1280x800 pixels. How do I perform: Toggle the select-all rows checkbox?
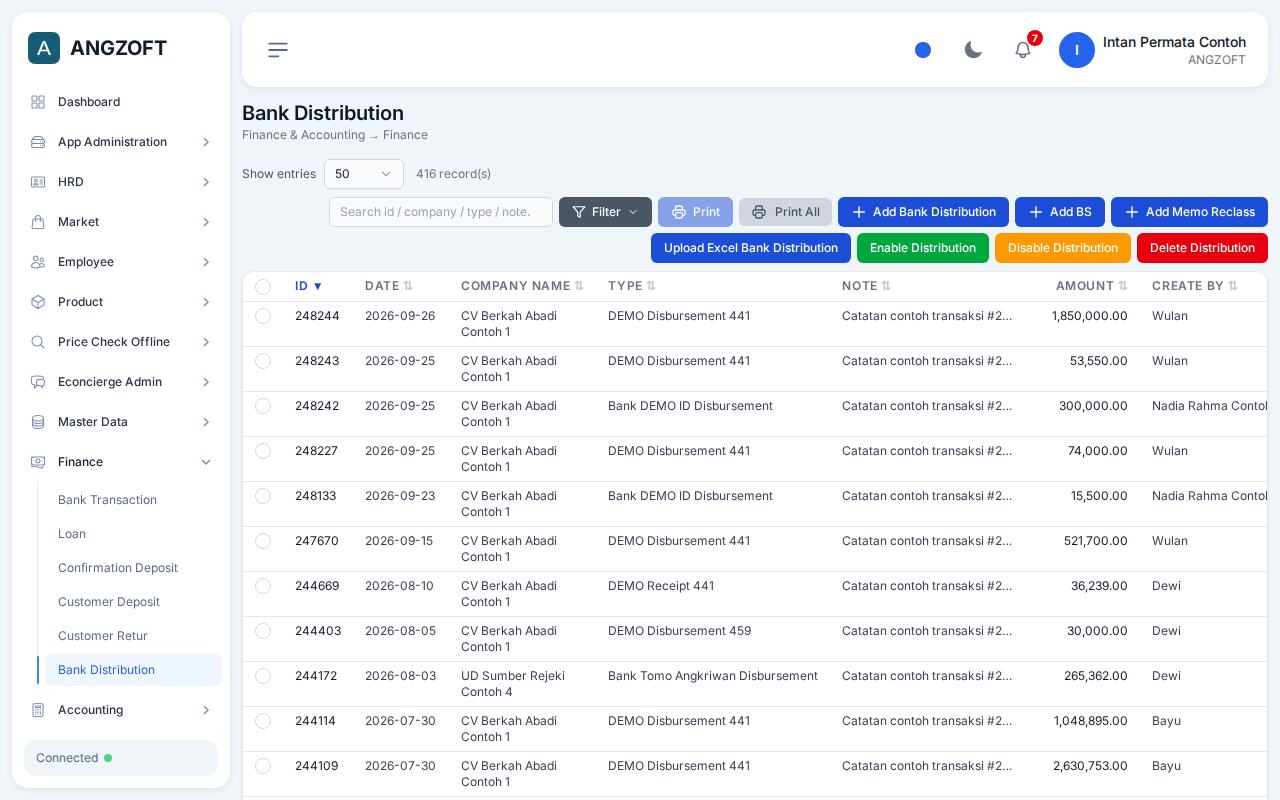pos(263,287)
